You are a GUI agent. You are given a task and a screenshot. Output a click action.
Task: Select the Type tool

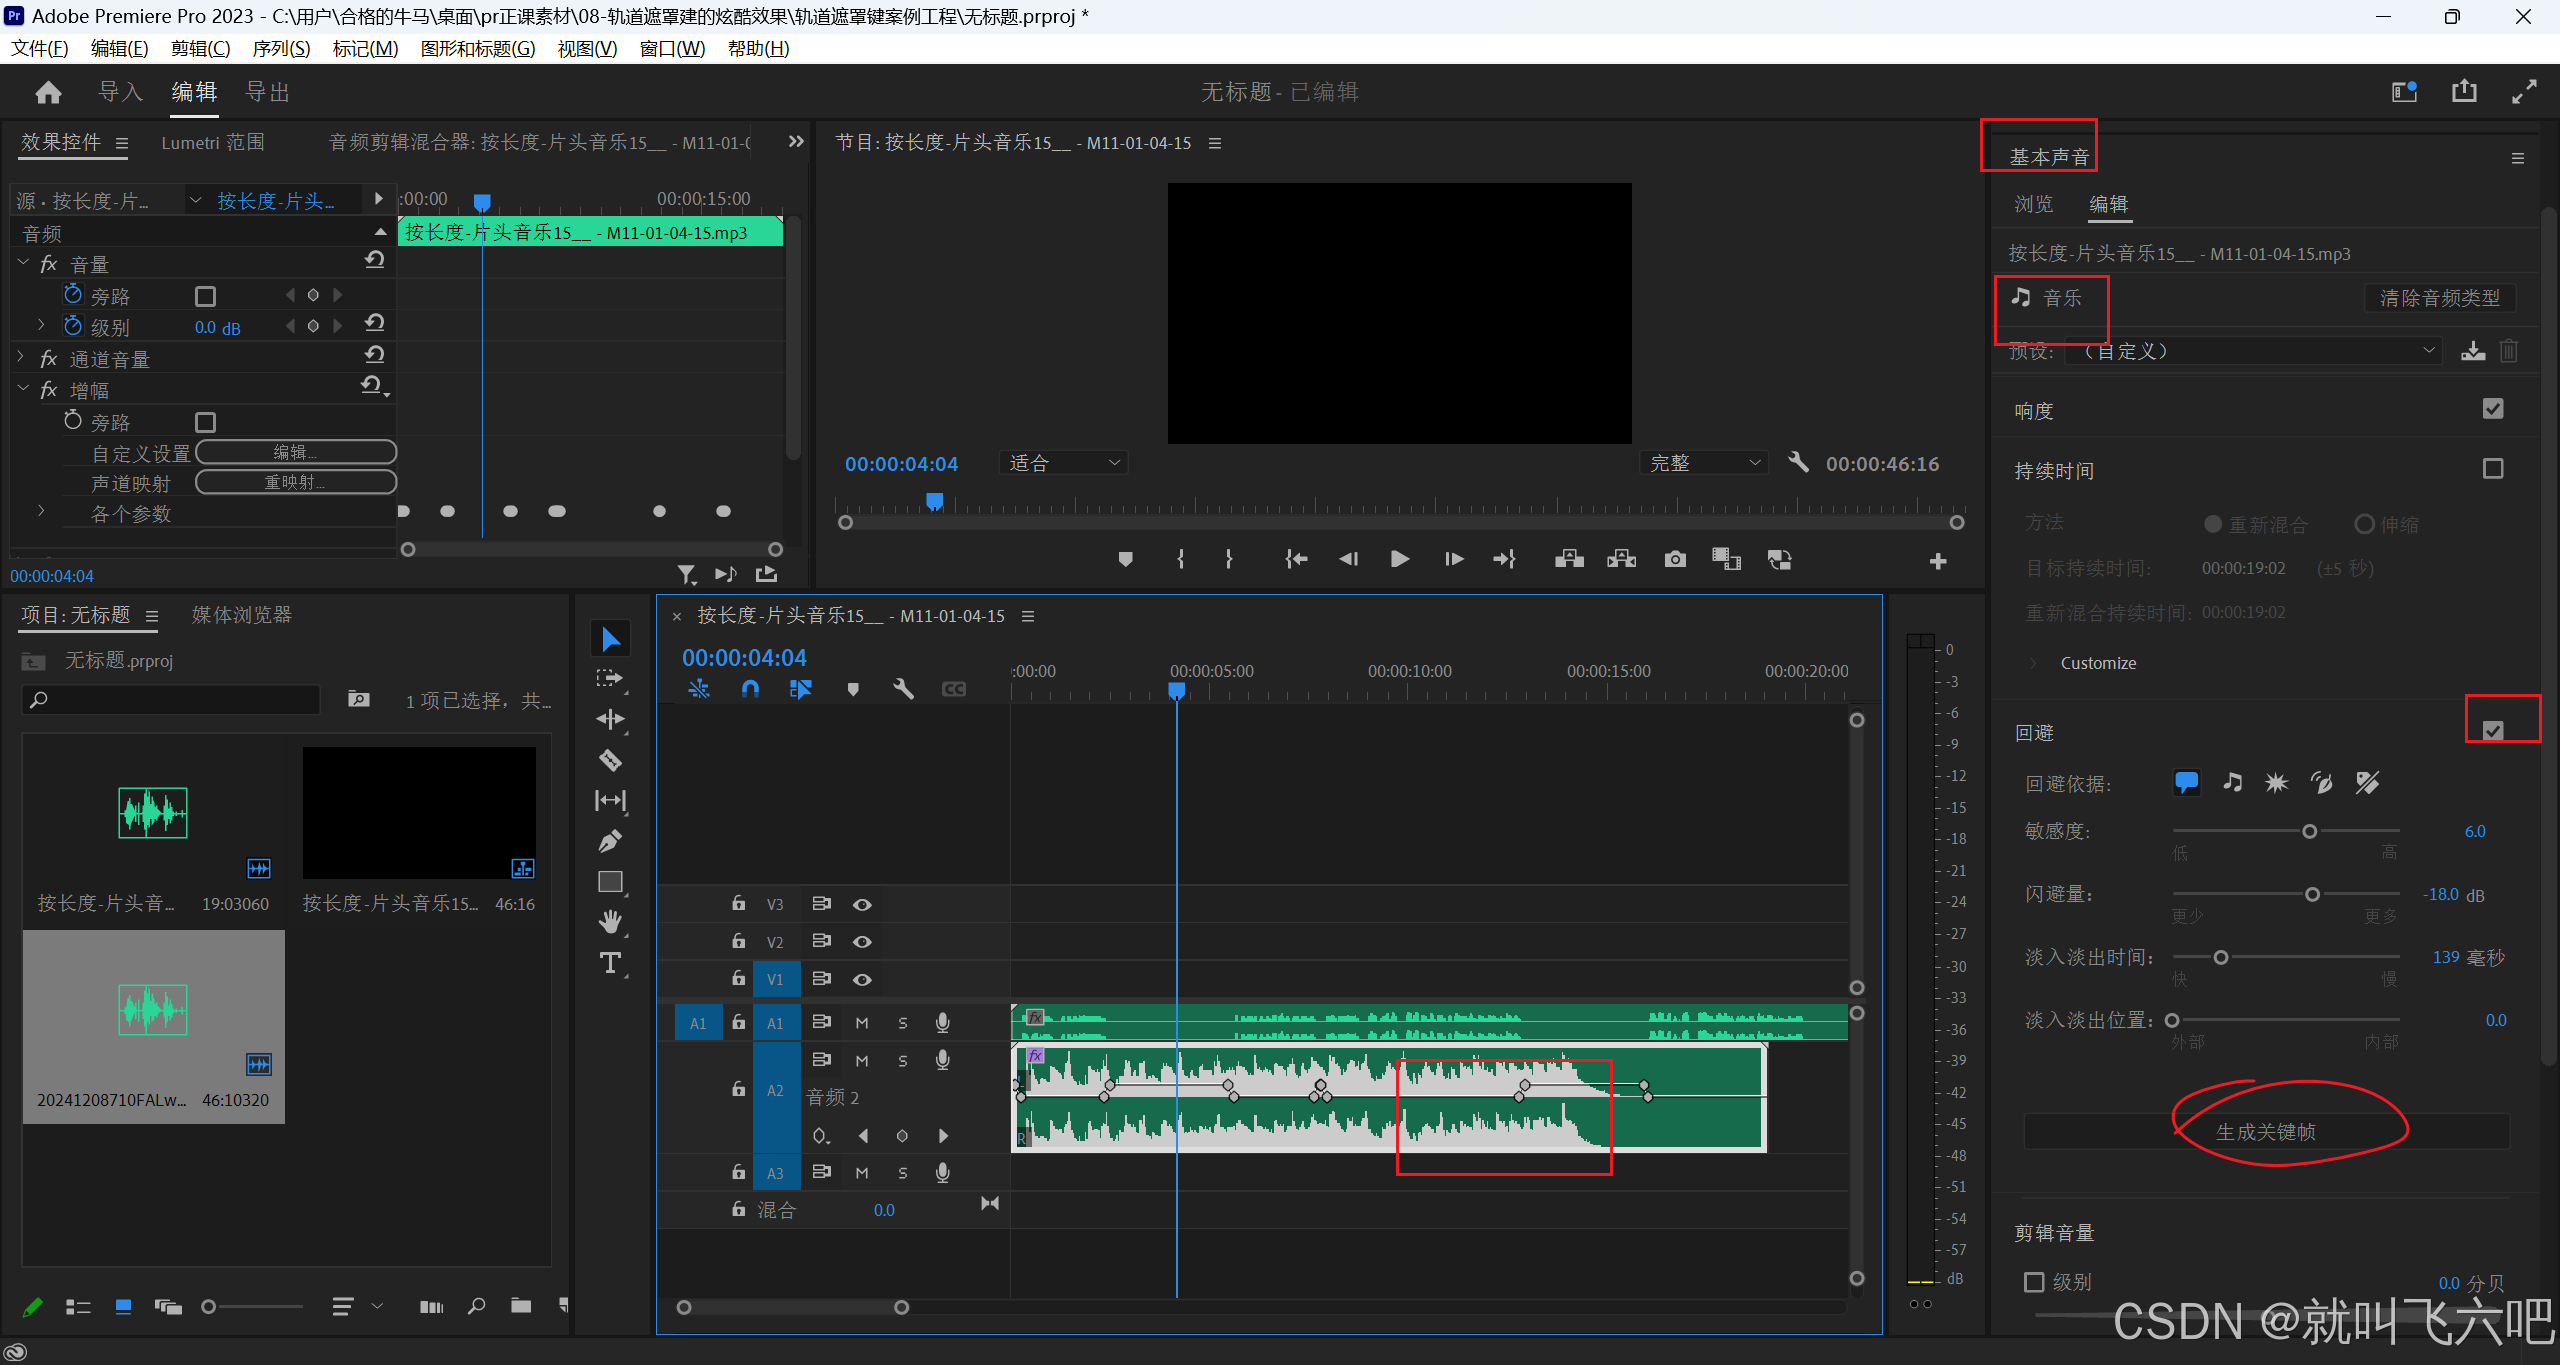pyautogui.click(x=610, y=963)
